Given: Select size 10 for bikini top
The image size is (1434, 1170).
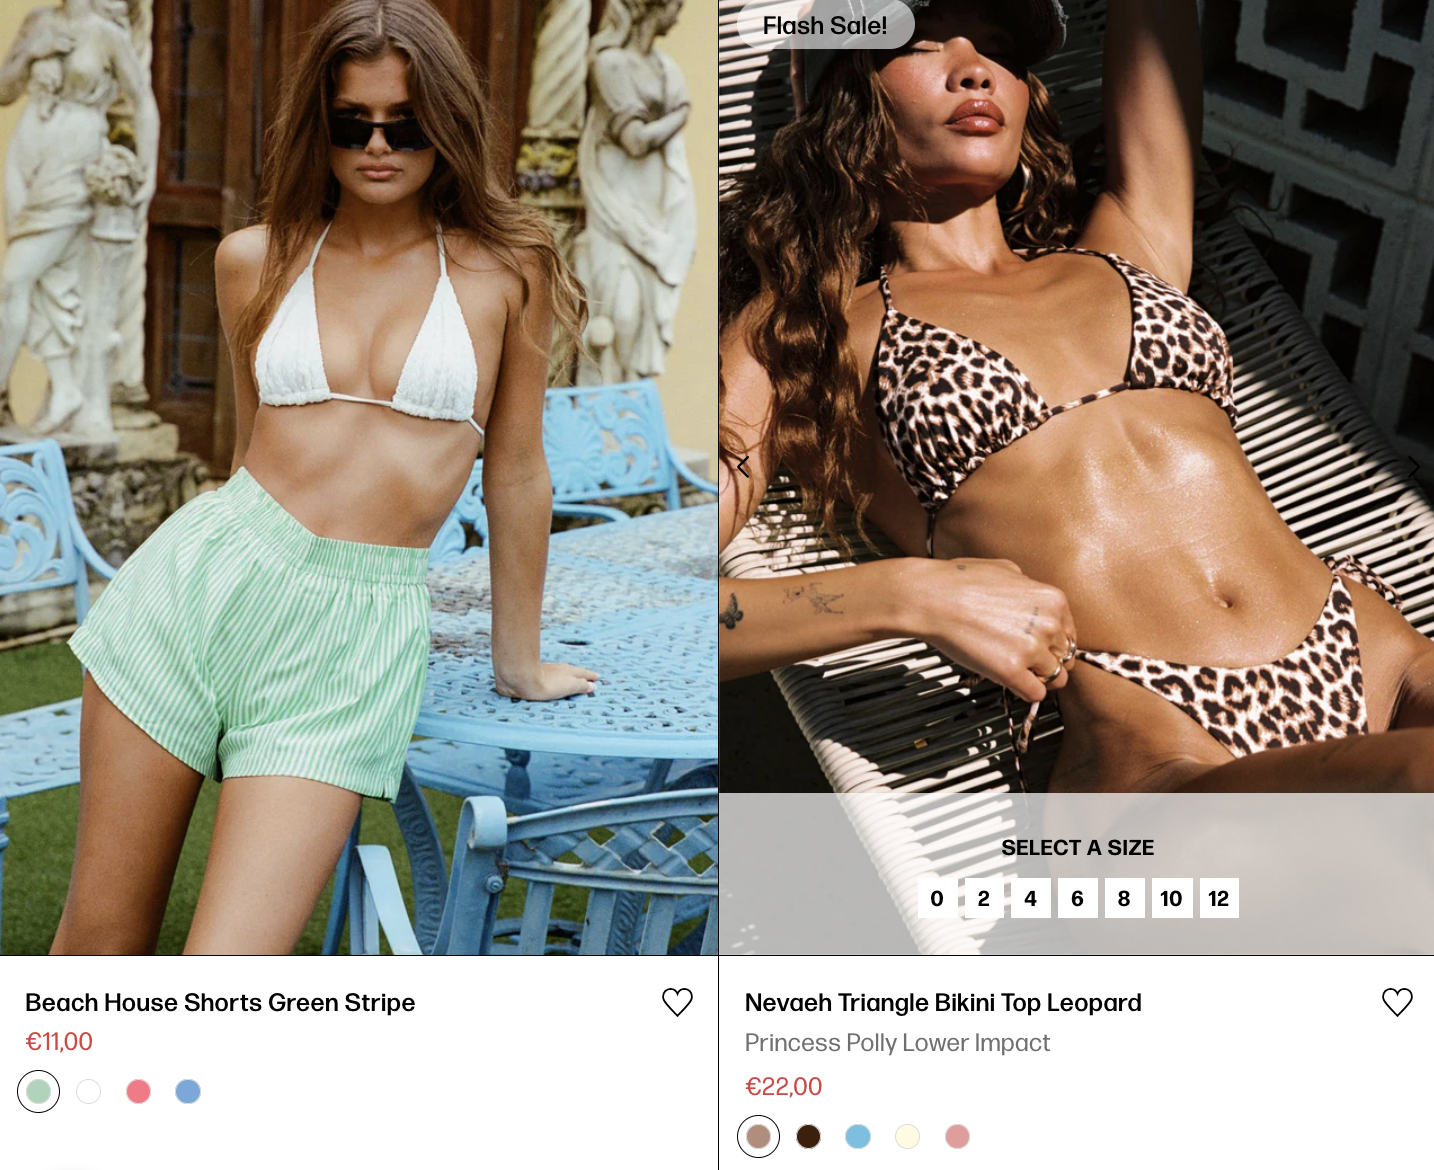Looking at the screenshot, I should 1171,898.
